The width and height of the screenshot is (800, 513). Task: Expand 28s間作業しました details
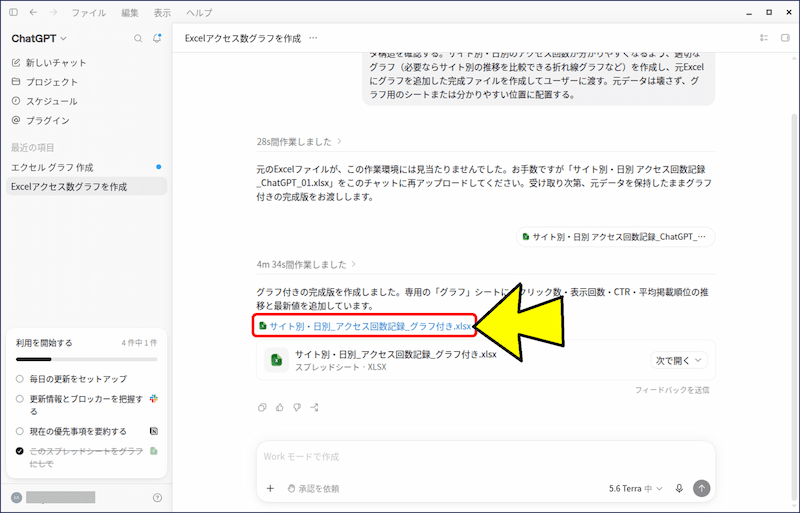[299, 141]
